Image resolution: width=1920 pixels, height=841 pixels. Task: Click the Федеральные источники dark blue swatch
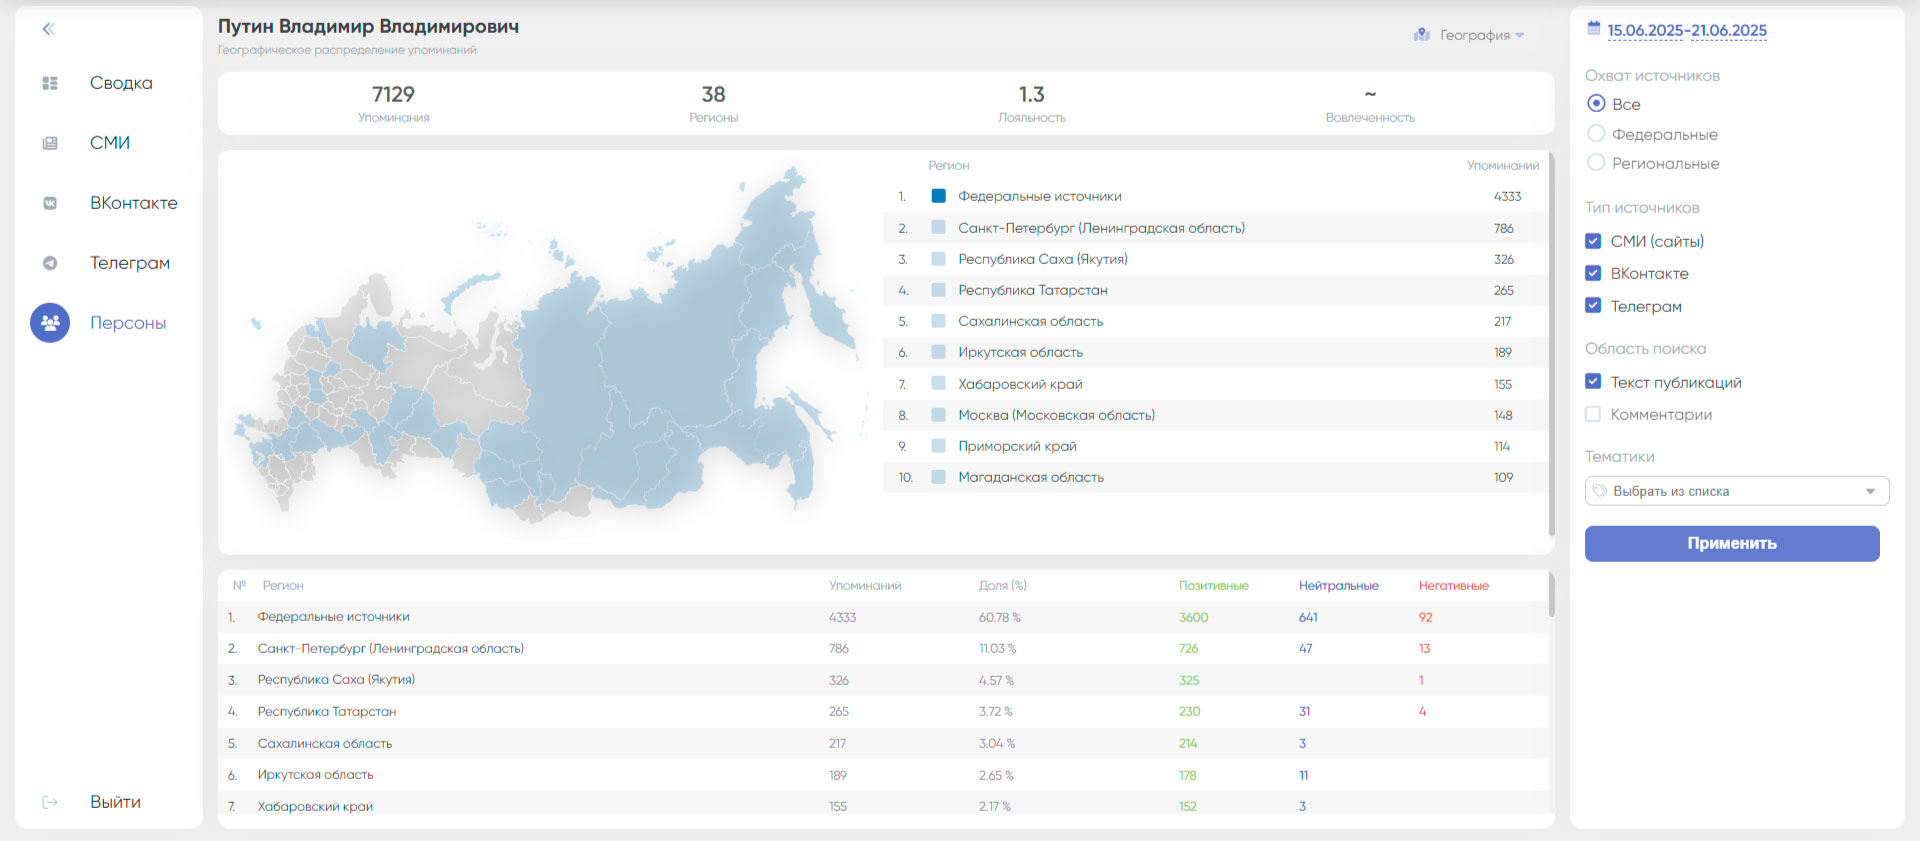point(938,196)
